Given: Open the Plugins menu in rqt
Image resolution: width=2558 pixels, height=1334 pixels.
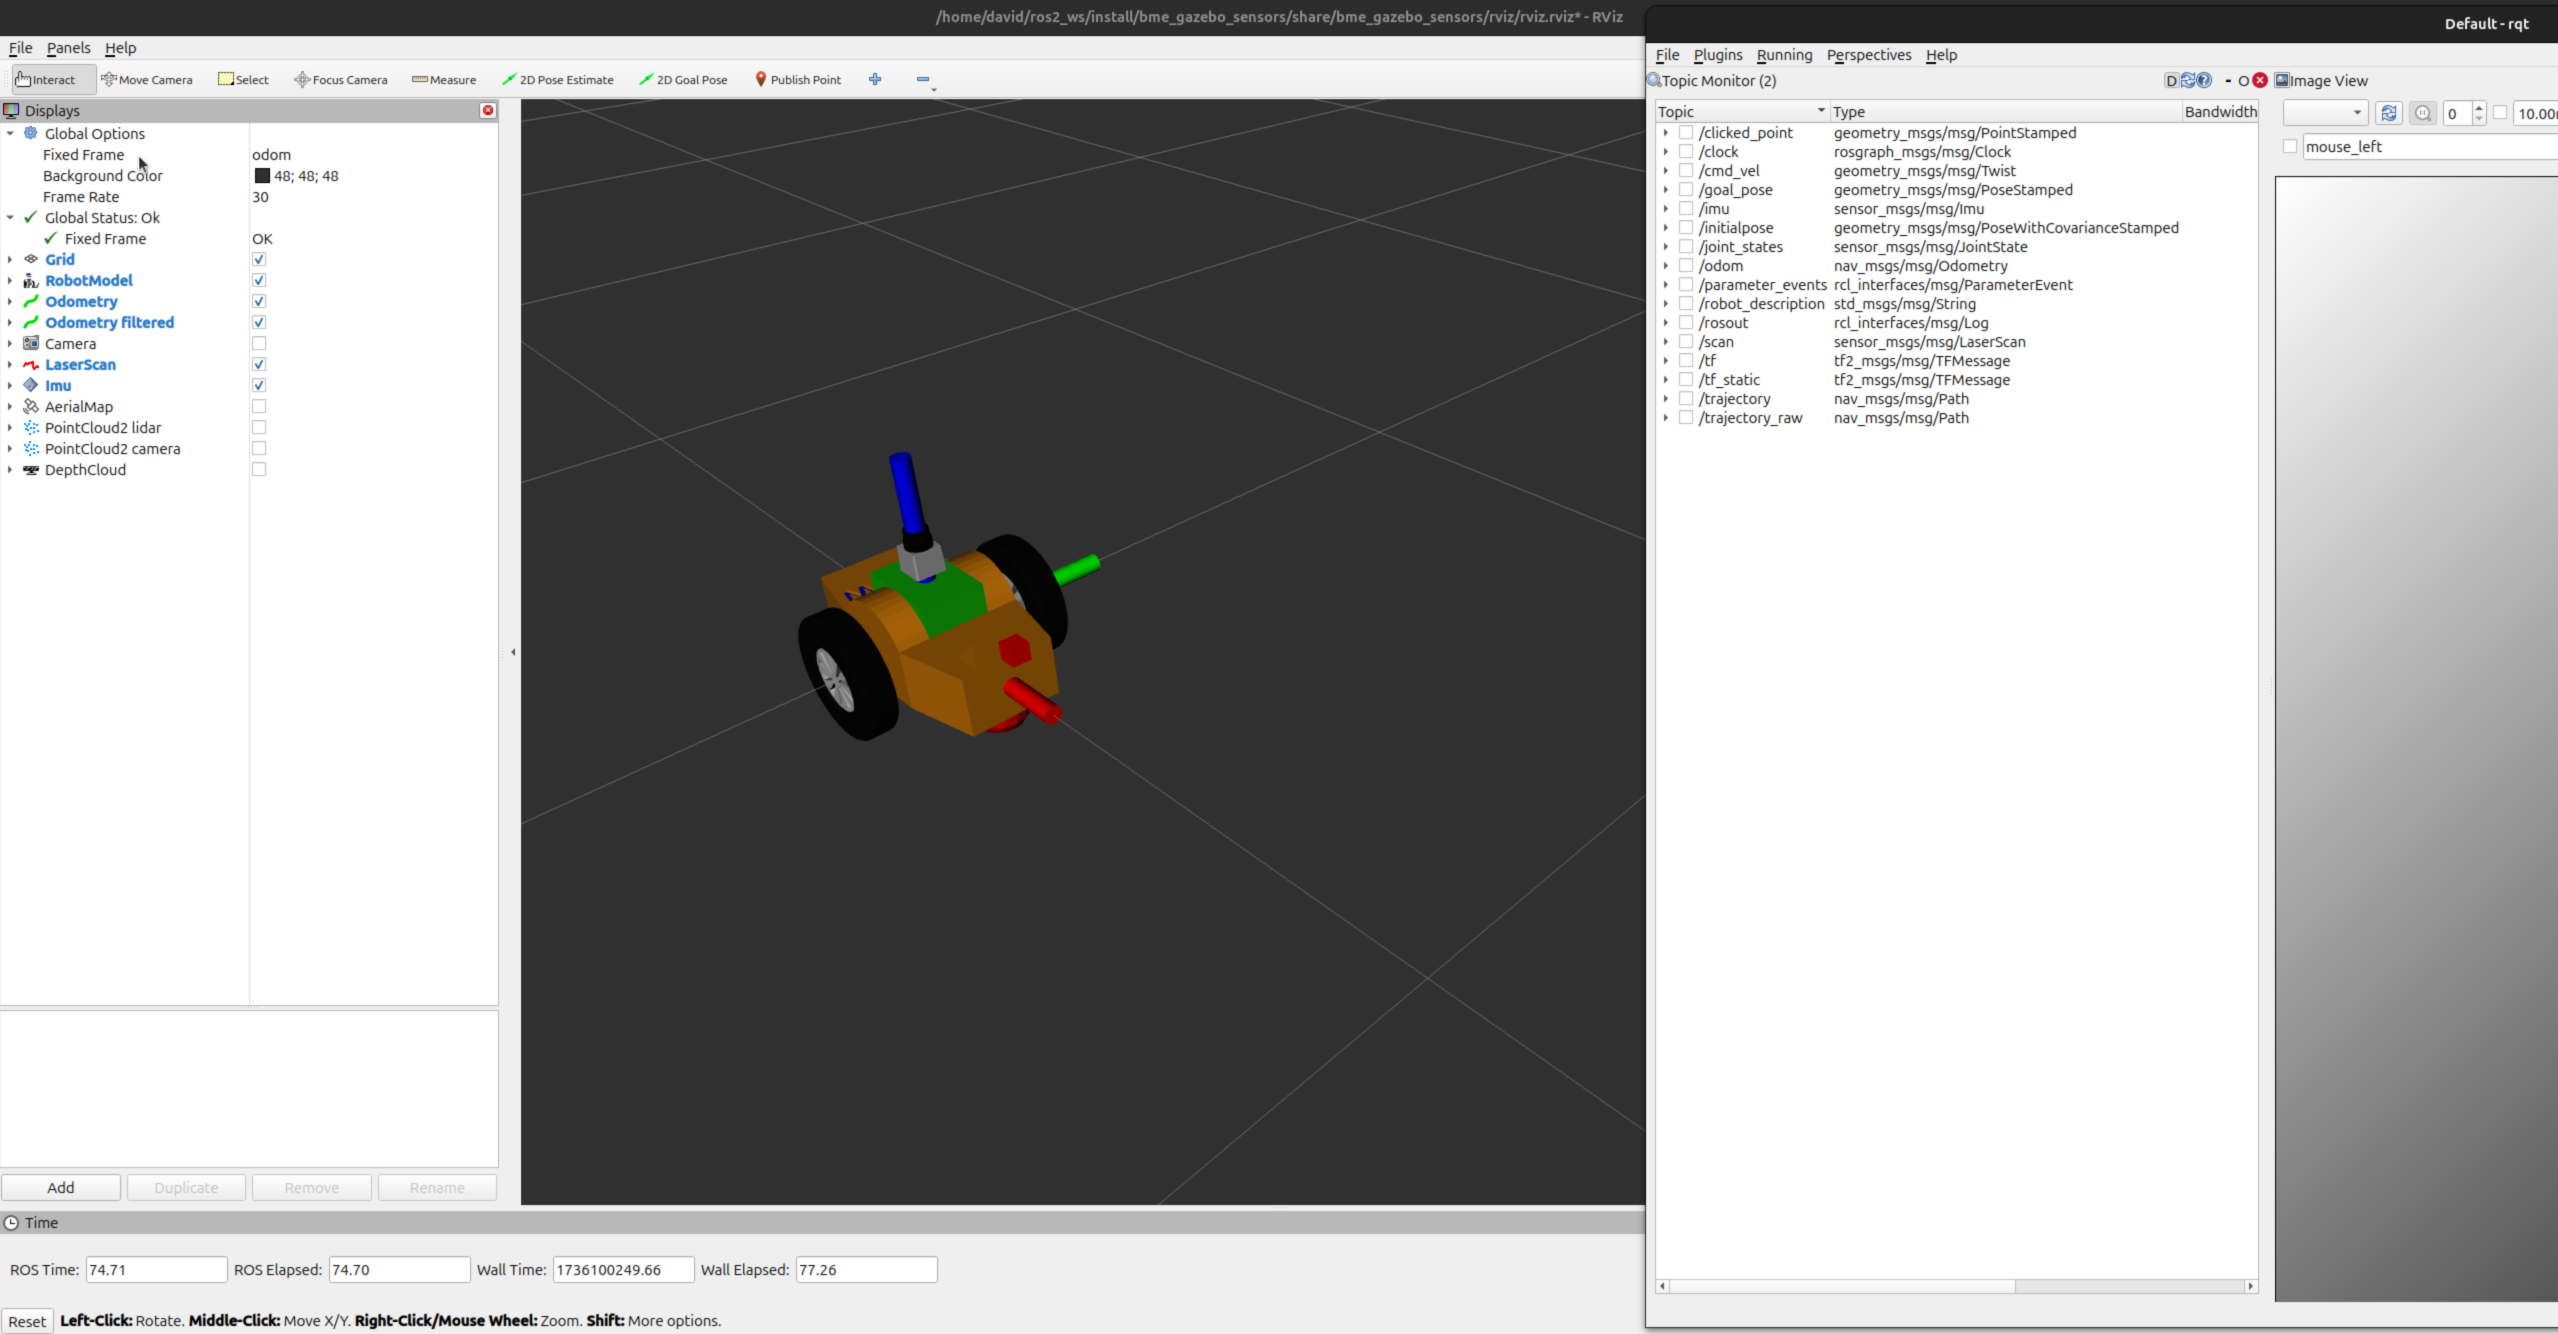Looking at the screenshot, I should click(1717, 55).
